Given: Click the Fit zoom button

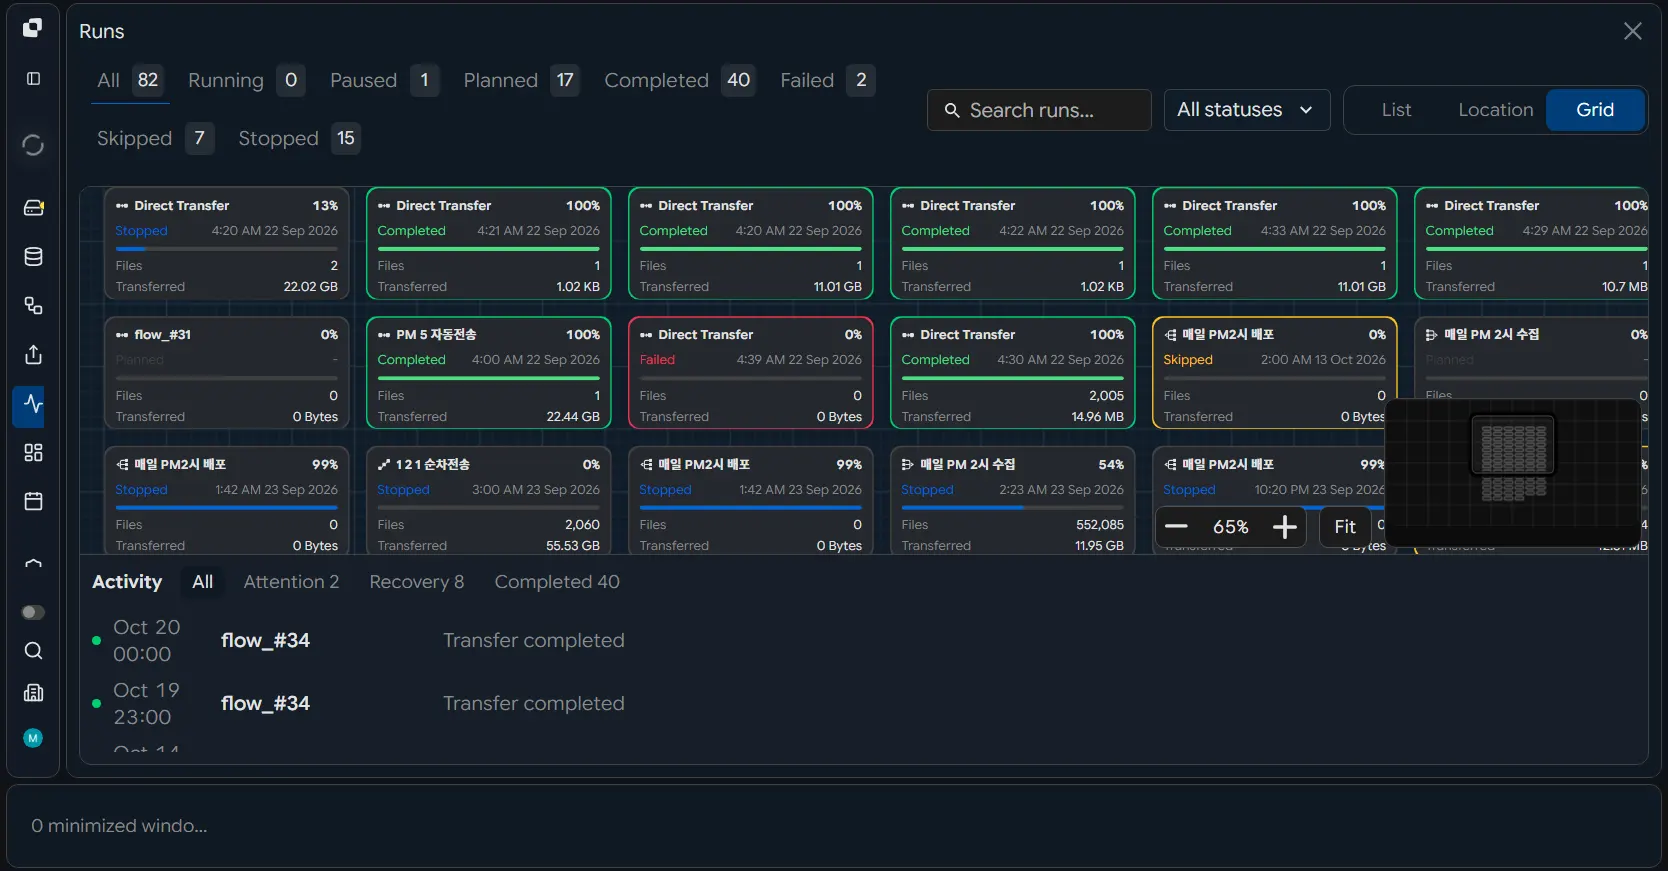Looking at the screenshot, I should [x=1345, y=527].
